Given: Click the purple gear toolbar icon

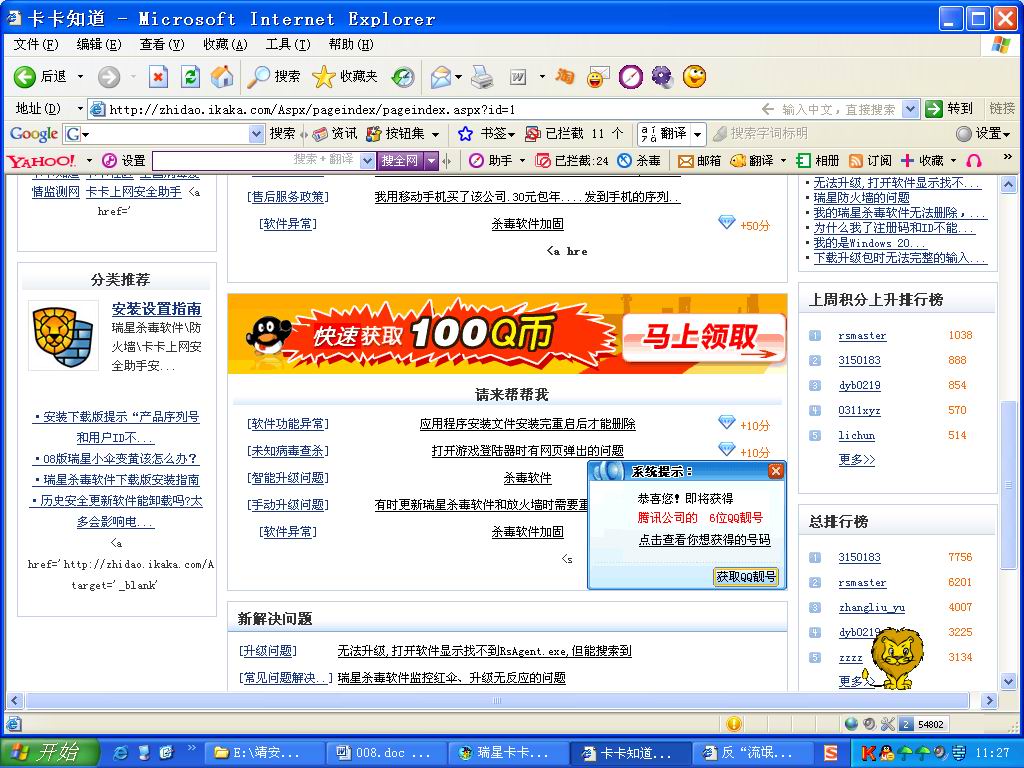Looking at the screenshot, I should pyautogui.click(x=662, y=77).
